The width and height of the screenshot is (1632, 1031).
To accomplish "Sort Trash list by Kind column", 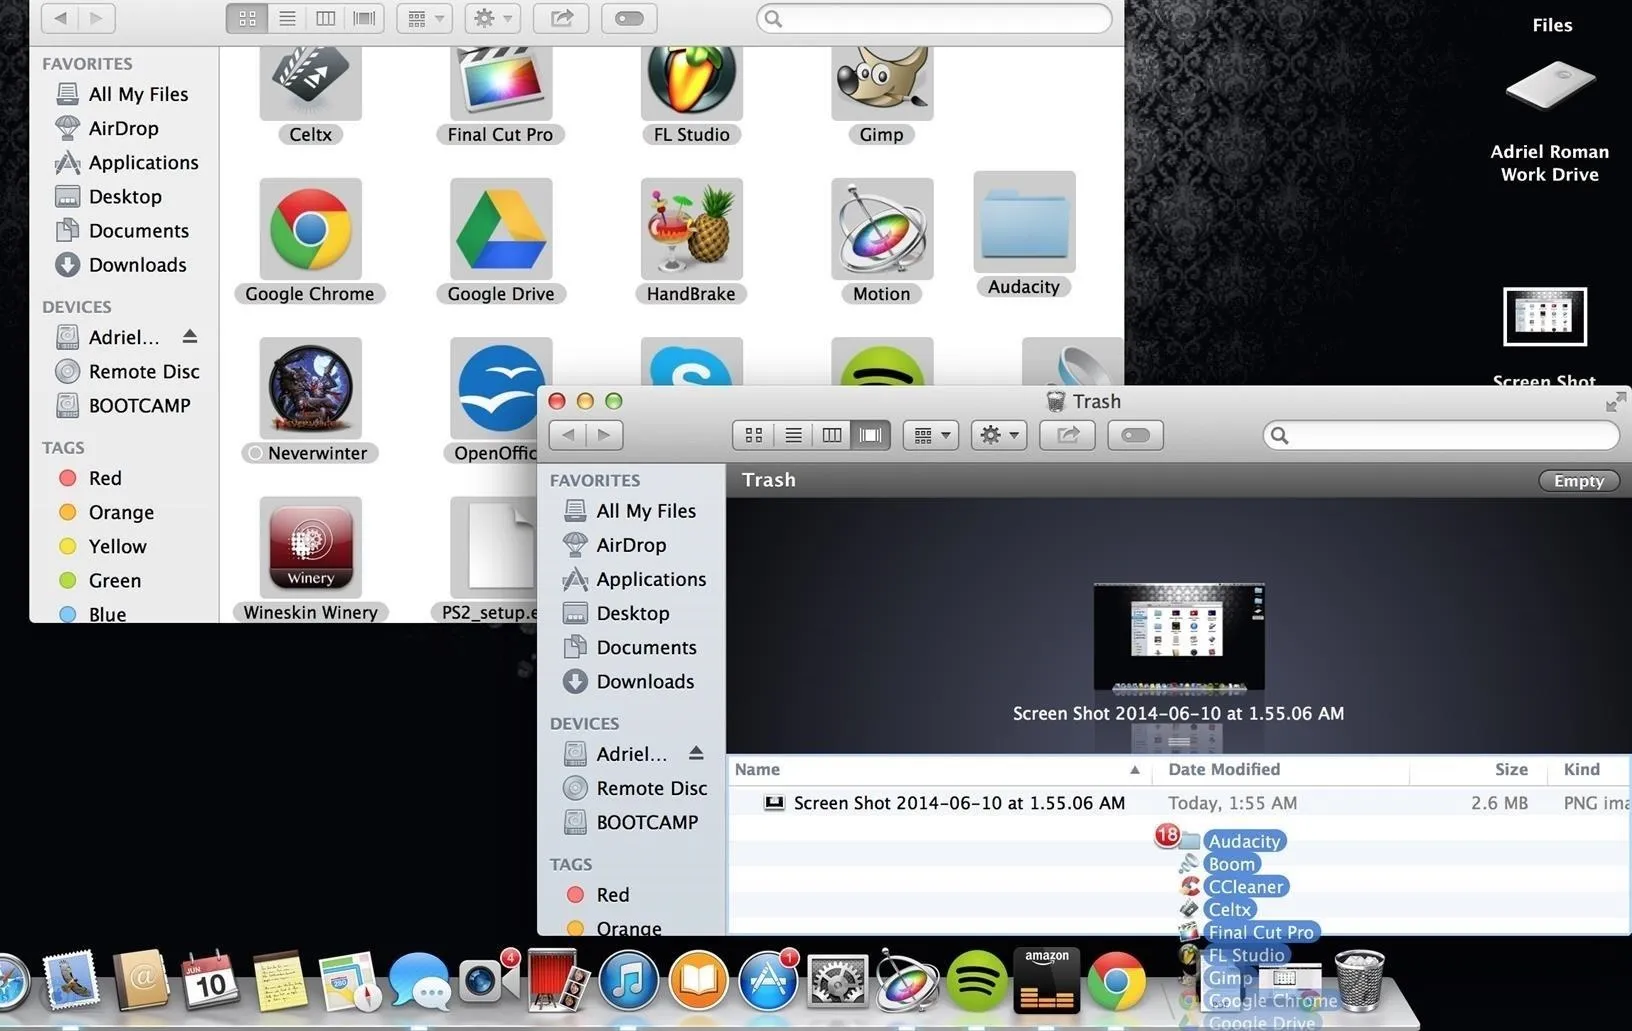I will tap(1589, 769).
